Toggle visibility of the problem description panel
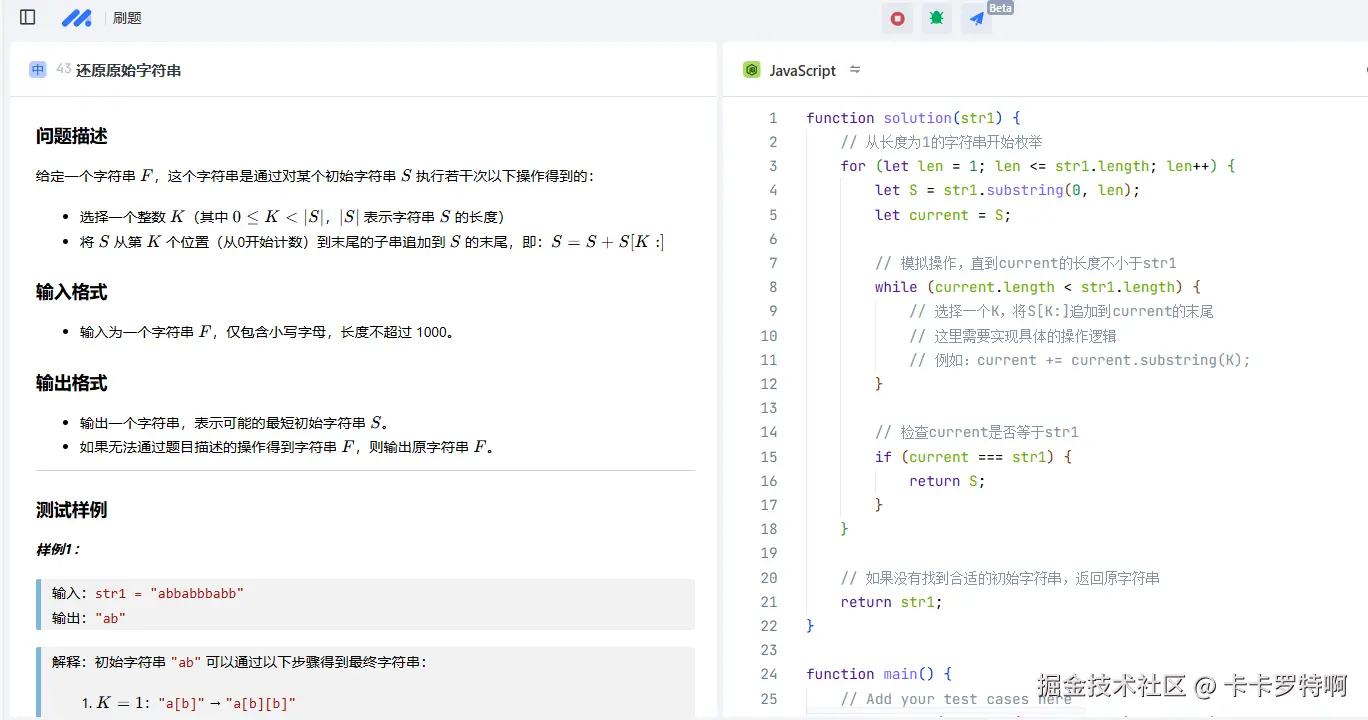Viewport: 1368px width, 720px height. point(27,17)
